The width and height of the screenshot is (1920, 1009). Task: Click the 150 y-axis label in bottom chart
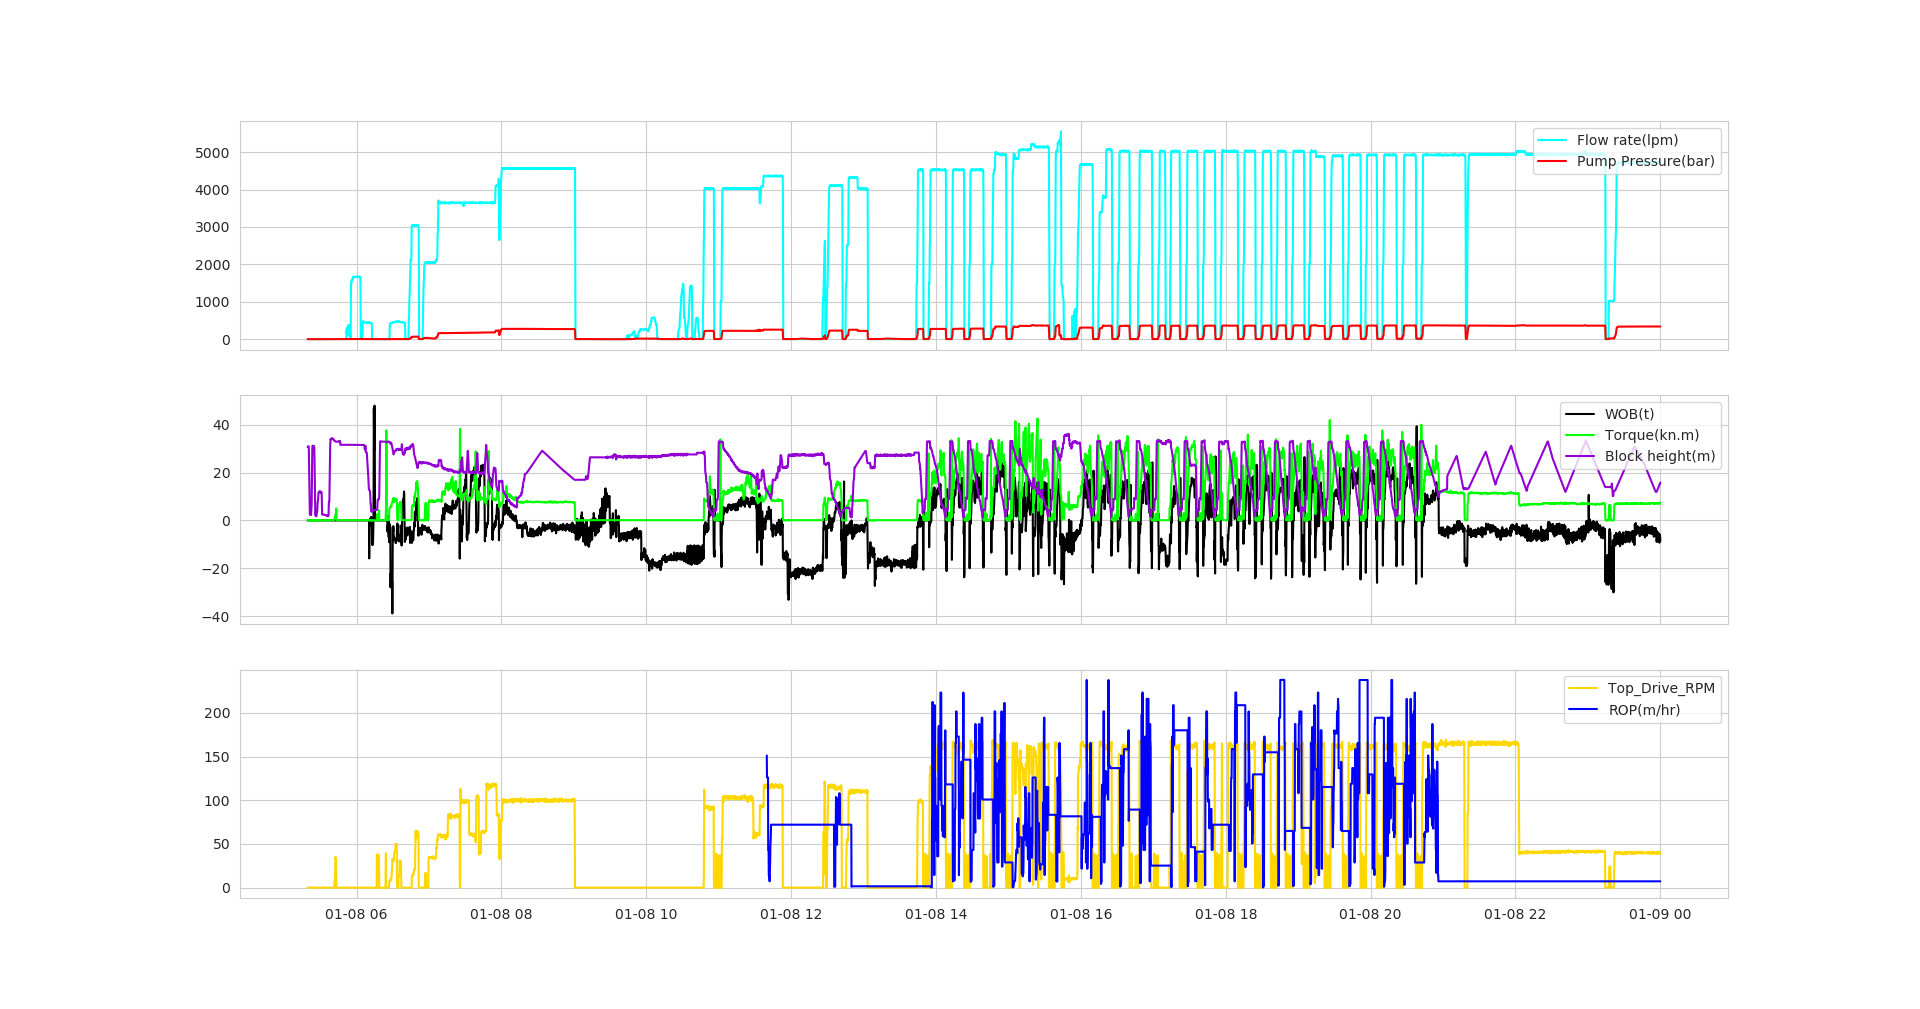point(217,757)
